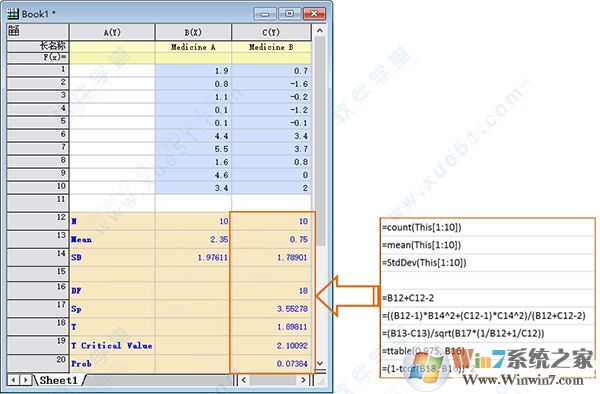Click the horizontal scrollbar right arrow

303,380
